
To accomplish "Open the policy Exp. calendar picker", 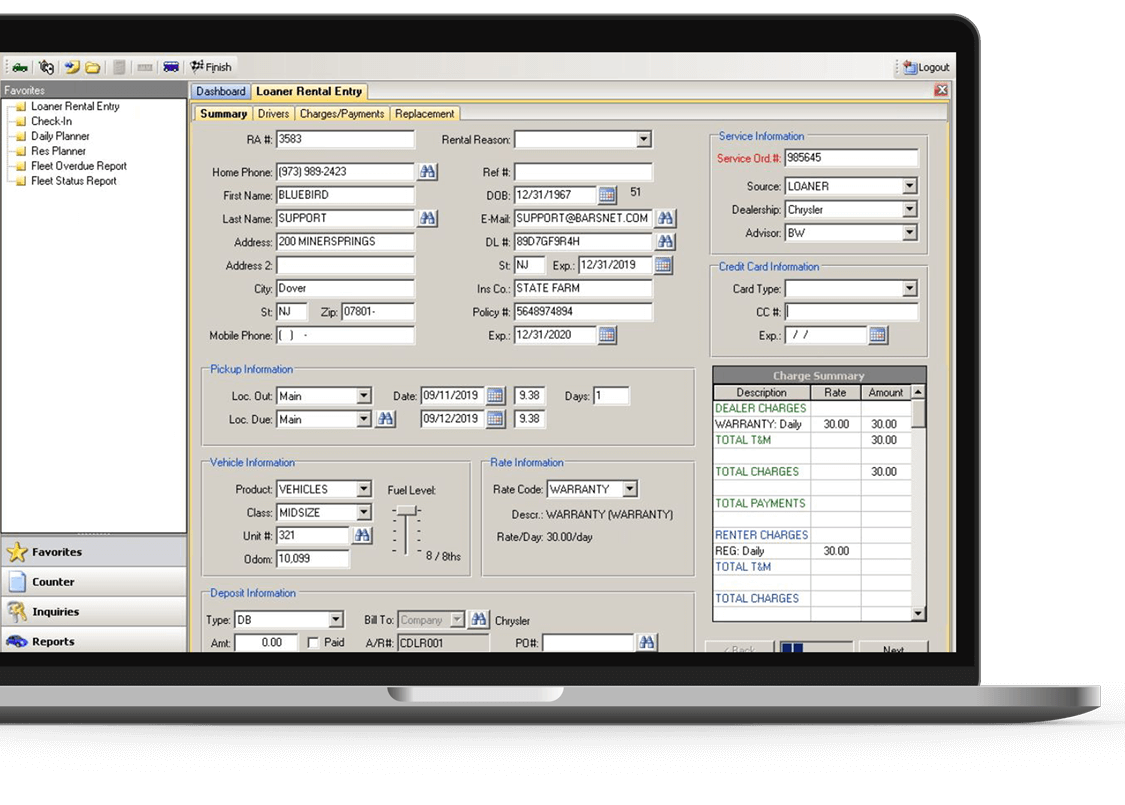I will point(607,335).
